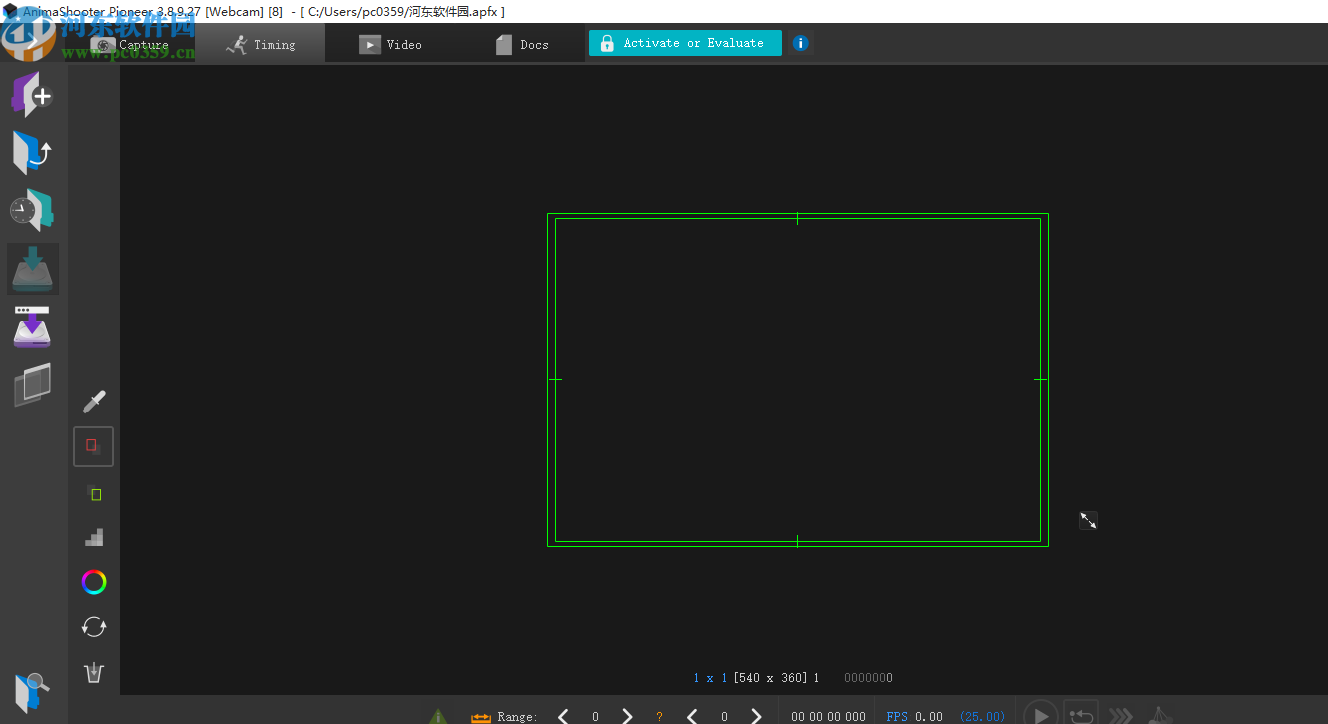Click the left arrow just after the question mark
The height and width of the screenshot is (724, 1328).
pos(692,716)
